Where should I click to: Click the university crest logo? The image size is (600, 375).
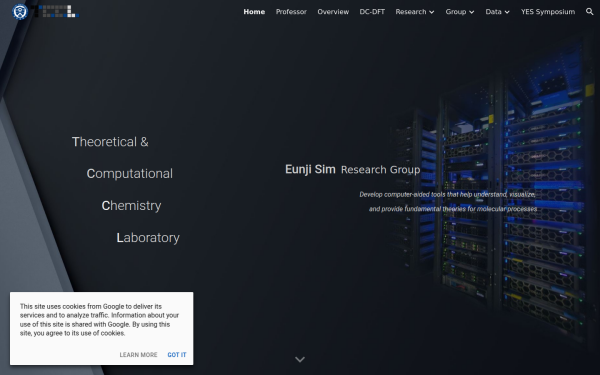pyautogui.click(x=20, y=11)
